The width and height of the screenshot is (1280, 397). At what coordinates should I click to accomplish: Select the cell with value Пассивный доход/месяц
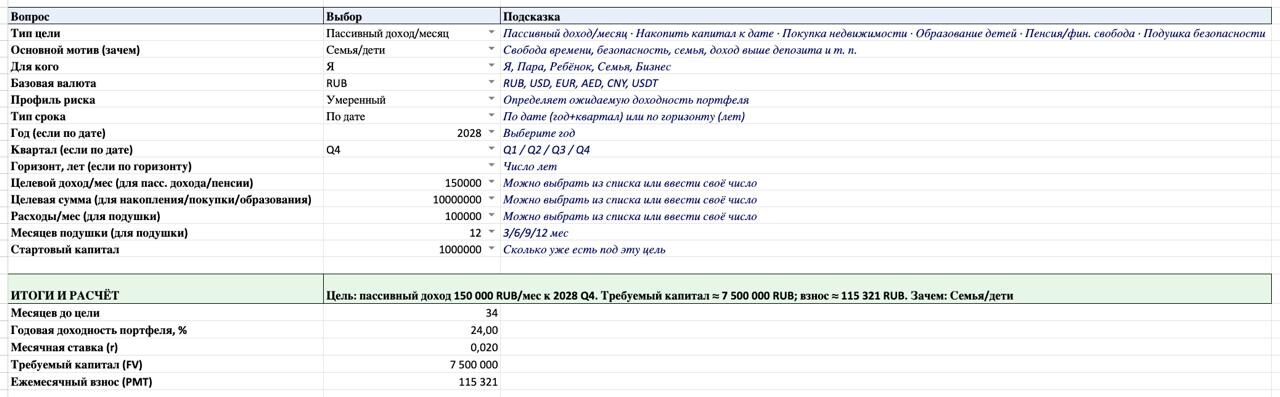(411, 33)
